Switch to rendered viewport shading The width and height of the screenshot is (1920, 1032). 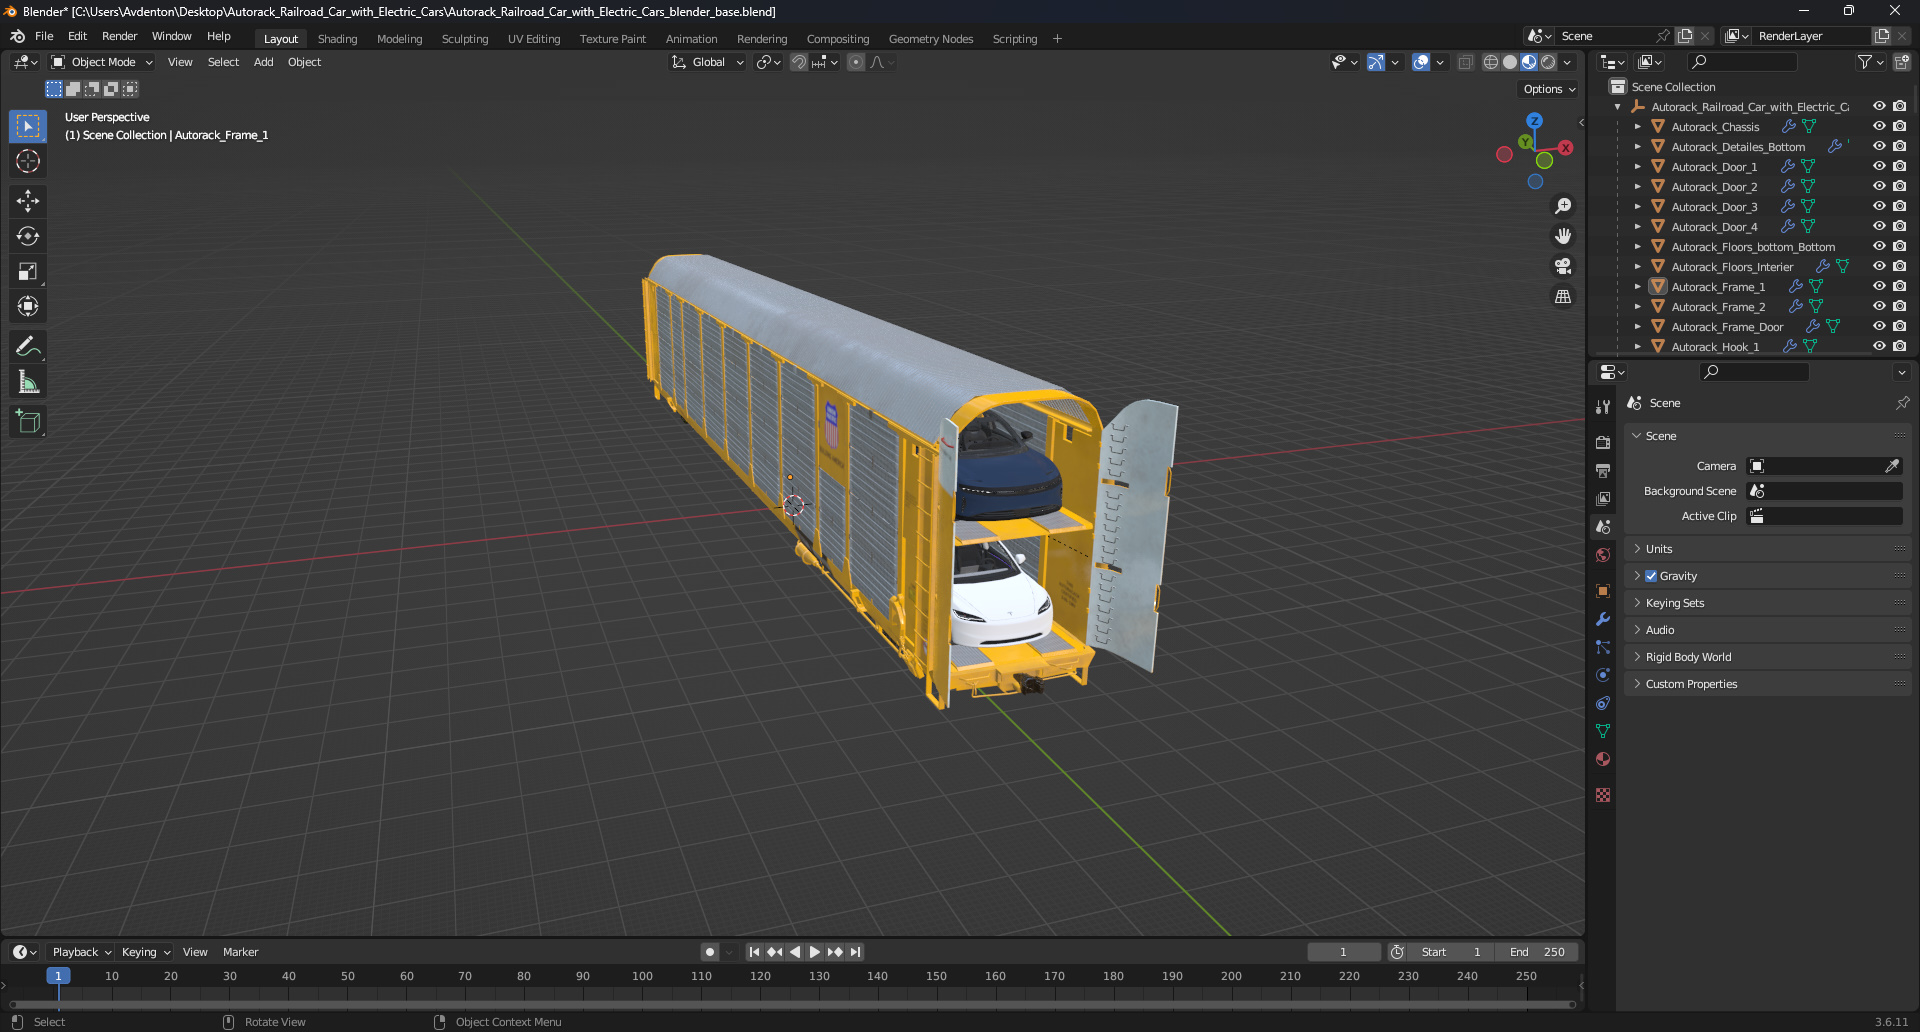point(1548,62)
